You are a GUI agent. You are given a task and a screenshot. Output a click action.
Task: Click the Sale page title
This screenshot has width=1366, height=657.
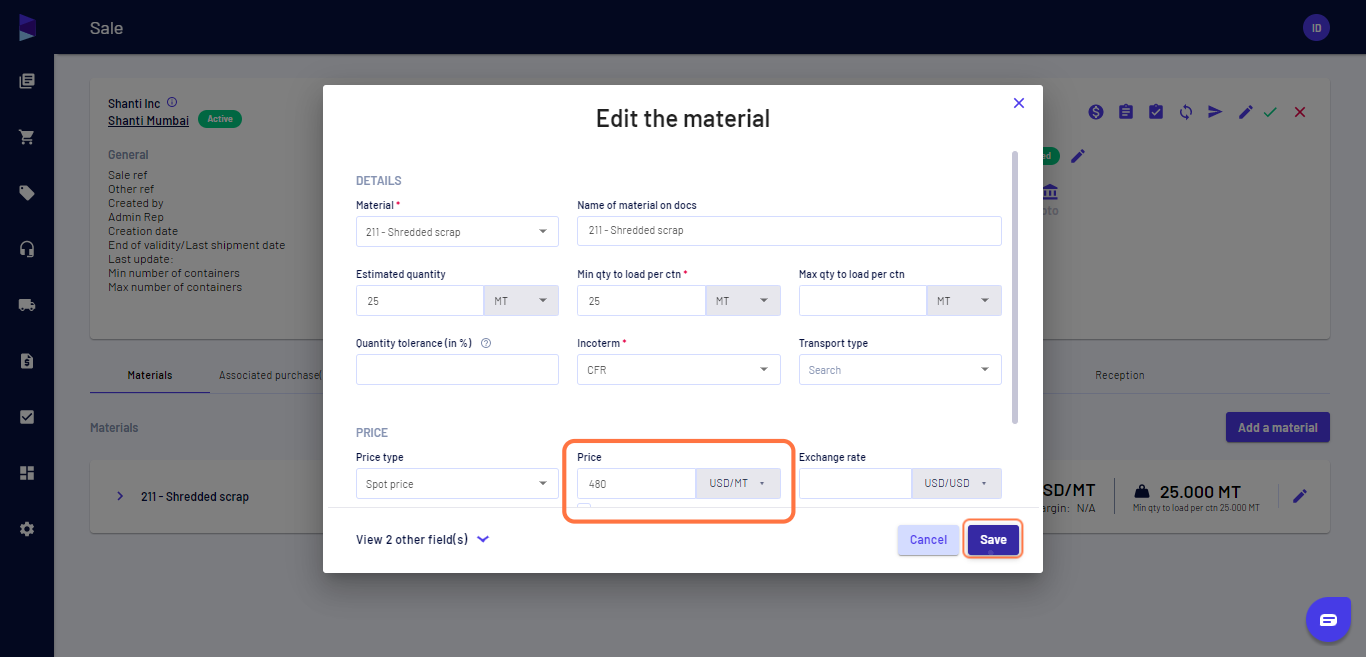(106, 28)
